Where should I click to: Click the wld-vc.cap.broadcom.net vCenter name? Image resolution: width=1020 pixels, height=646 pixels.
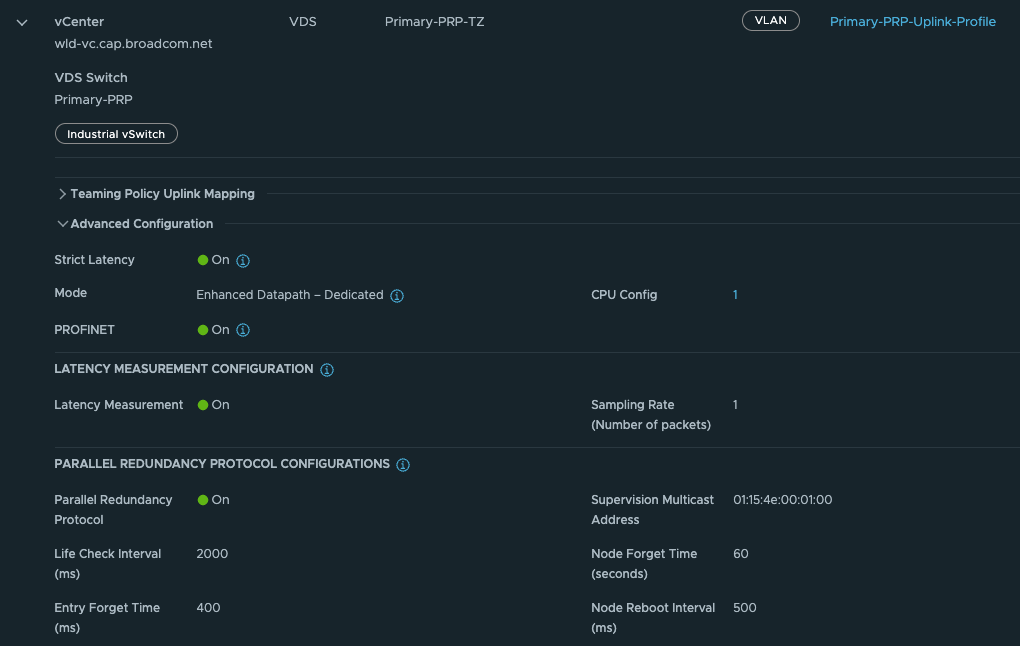click(133, 44)
